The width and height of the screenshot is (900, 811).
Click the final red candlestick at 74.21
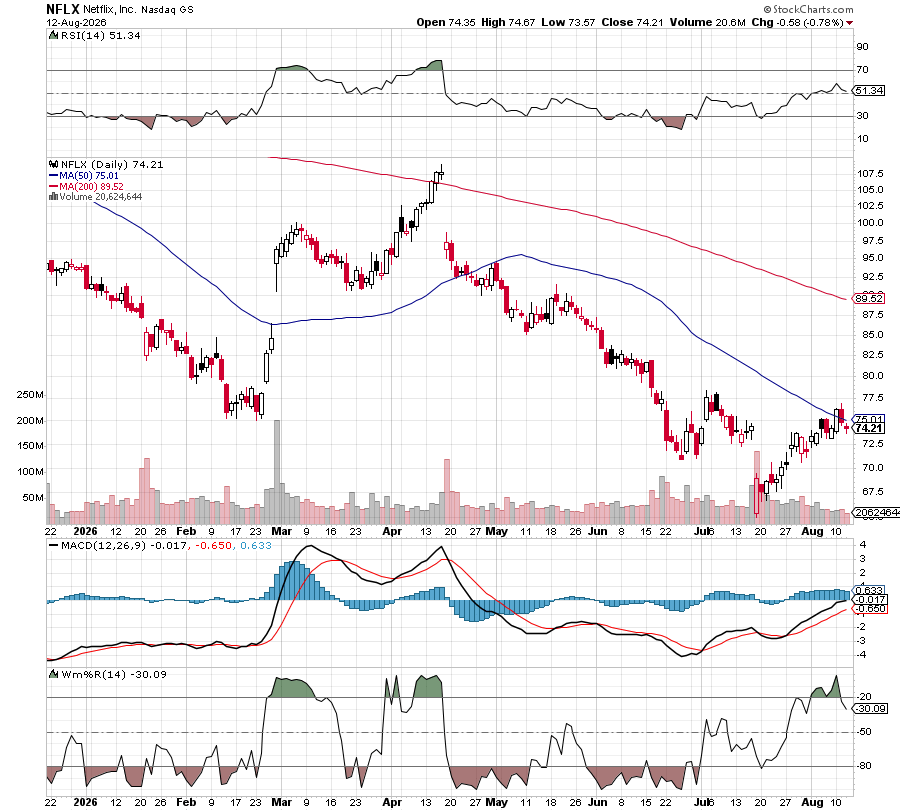[x=847, y=428]
